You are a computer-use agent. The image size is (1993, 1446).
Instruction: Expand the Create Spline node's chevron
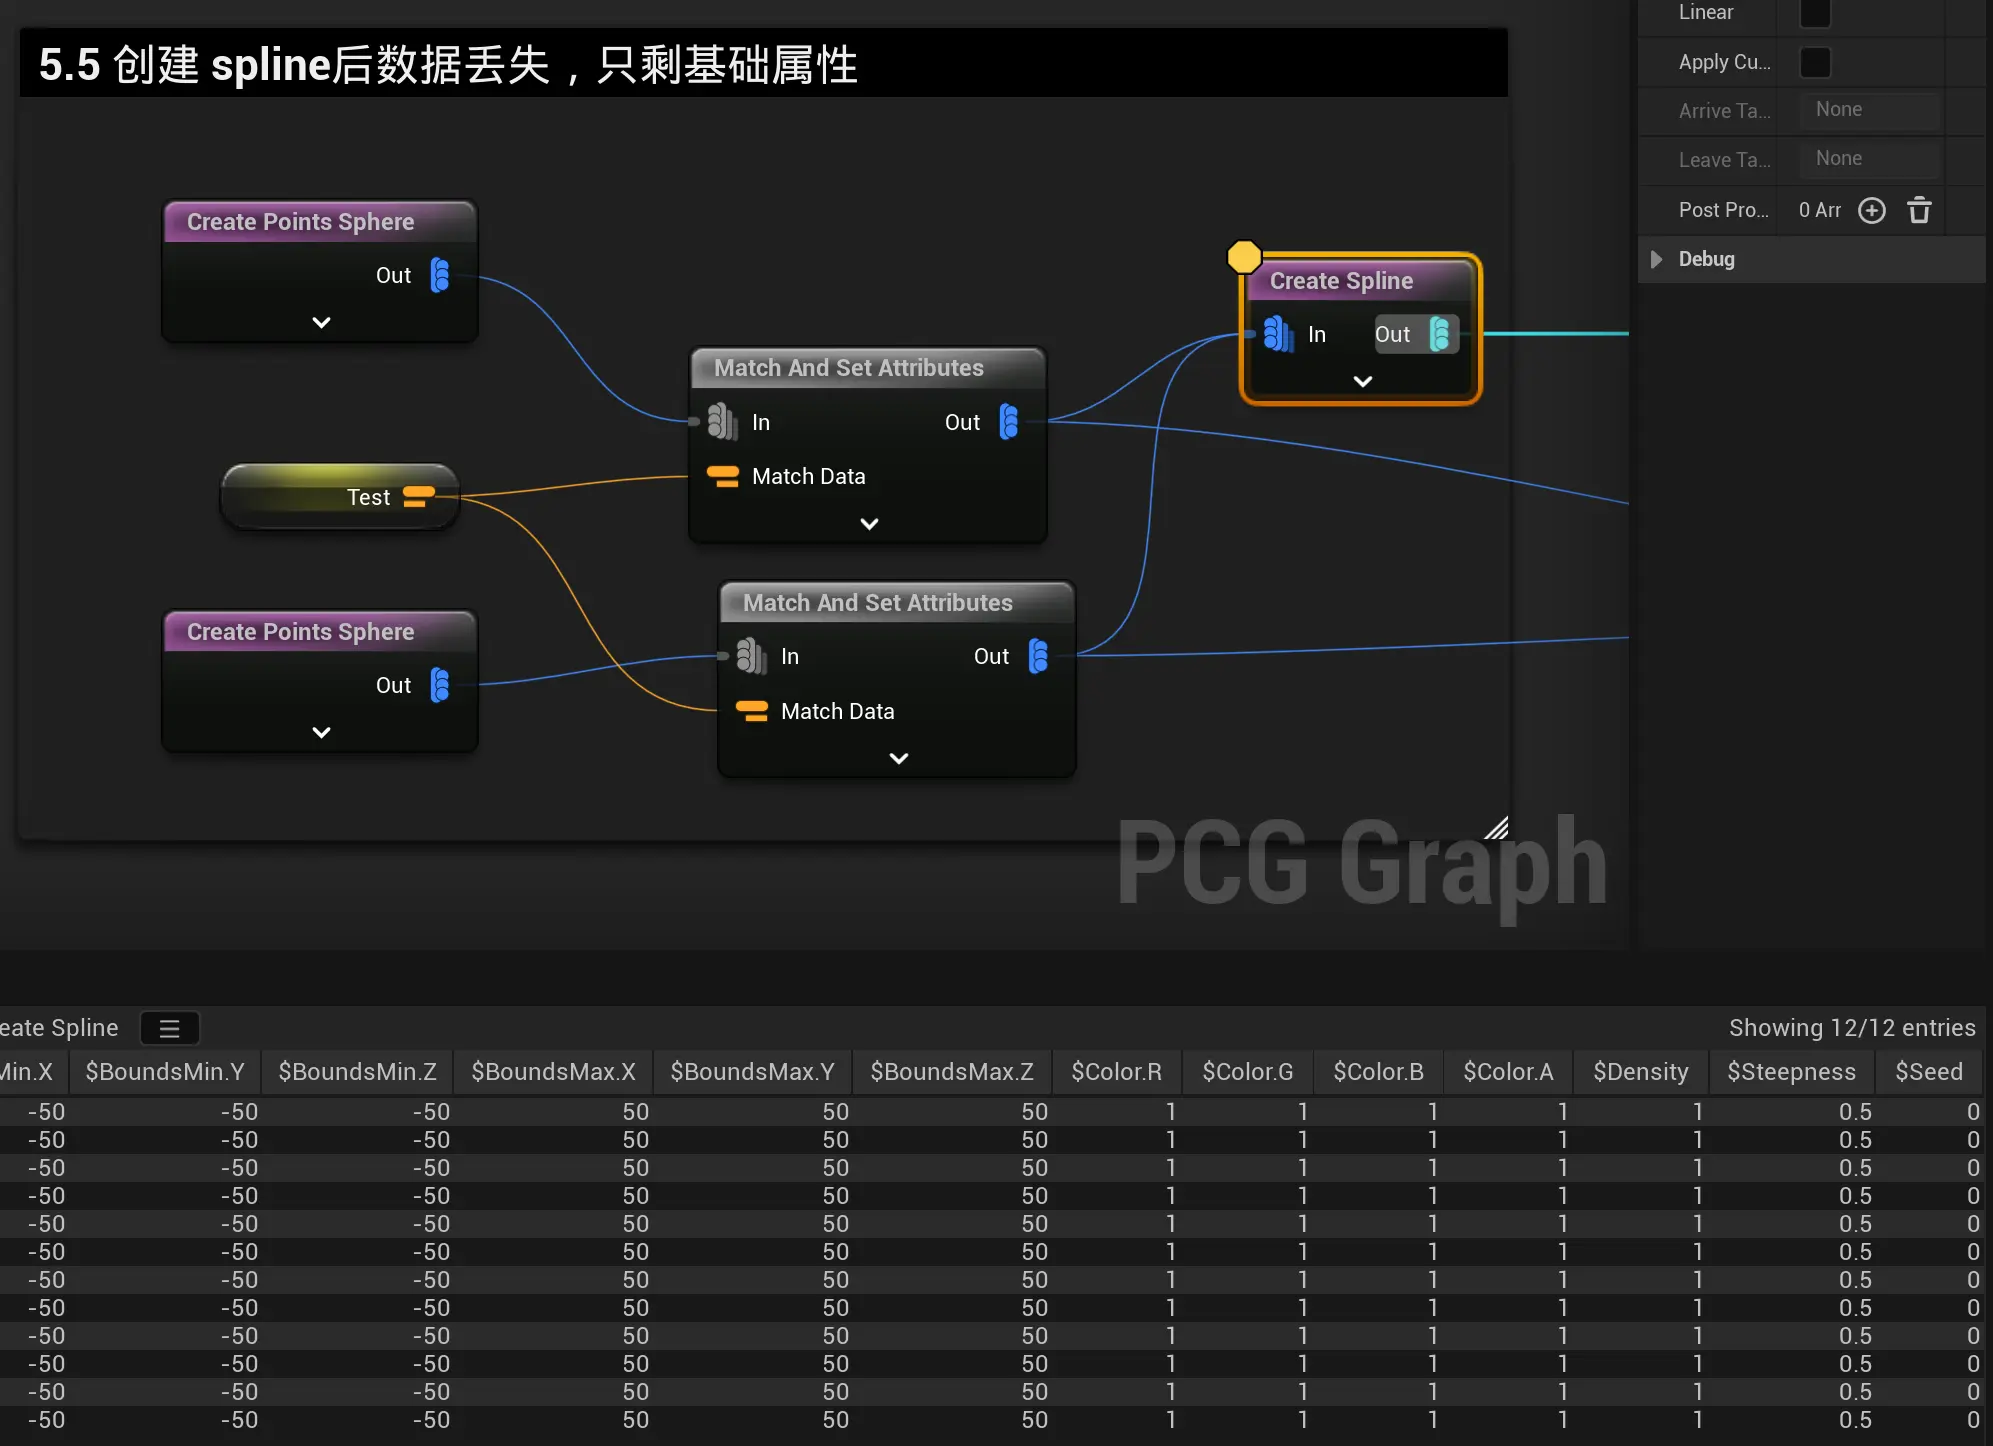point(1362,381)
